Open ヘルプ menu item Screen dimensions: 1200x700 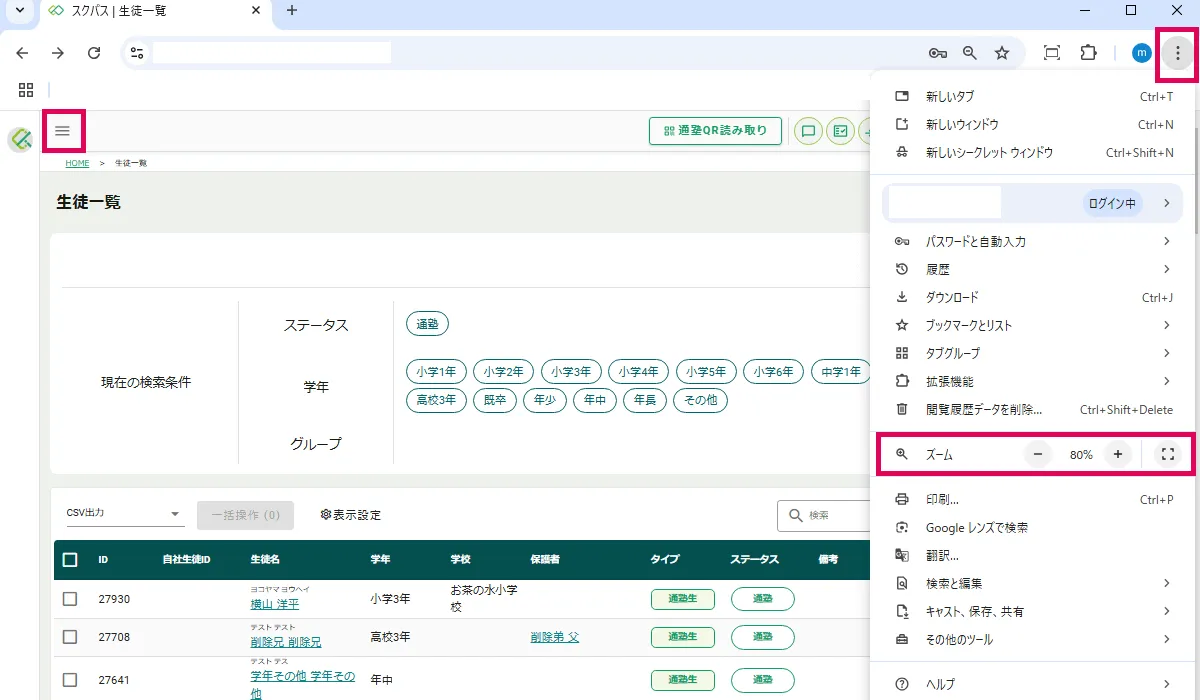(x=1033, y=685)
